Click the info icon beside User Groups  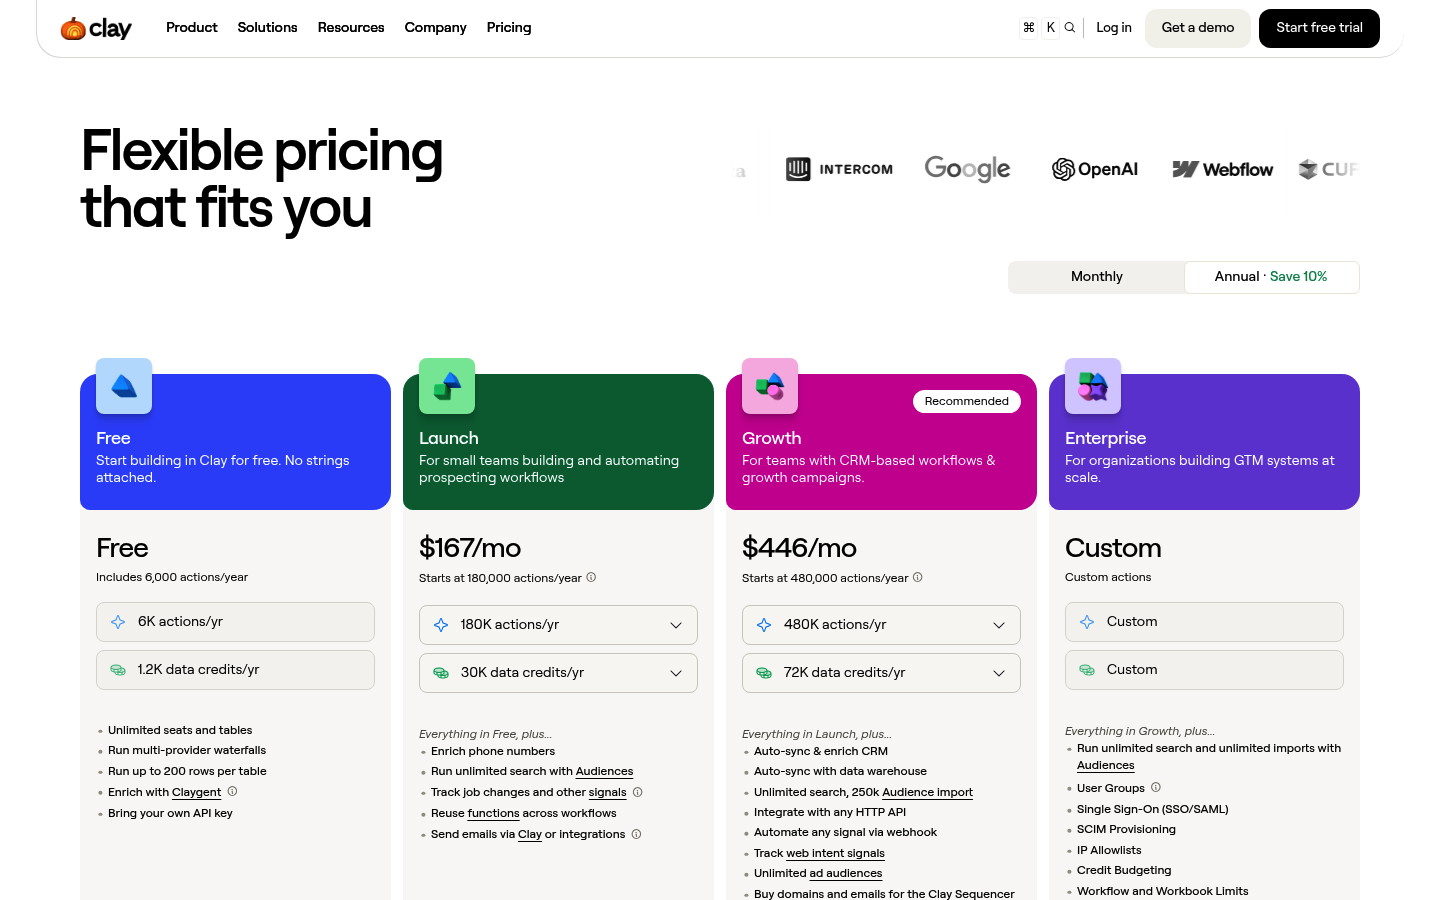pyautogui.click(x=1156, y=787)
